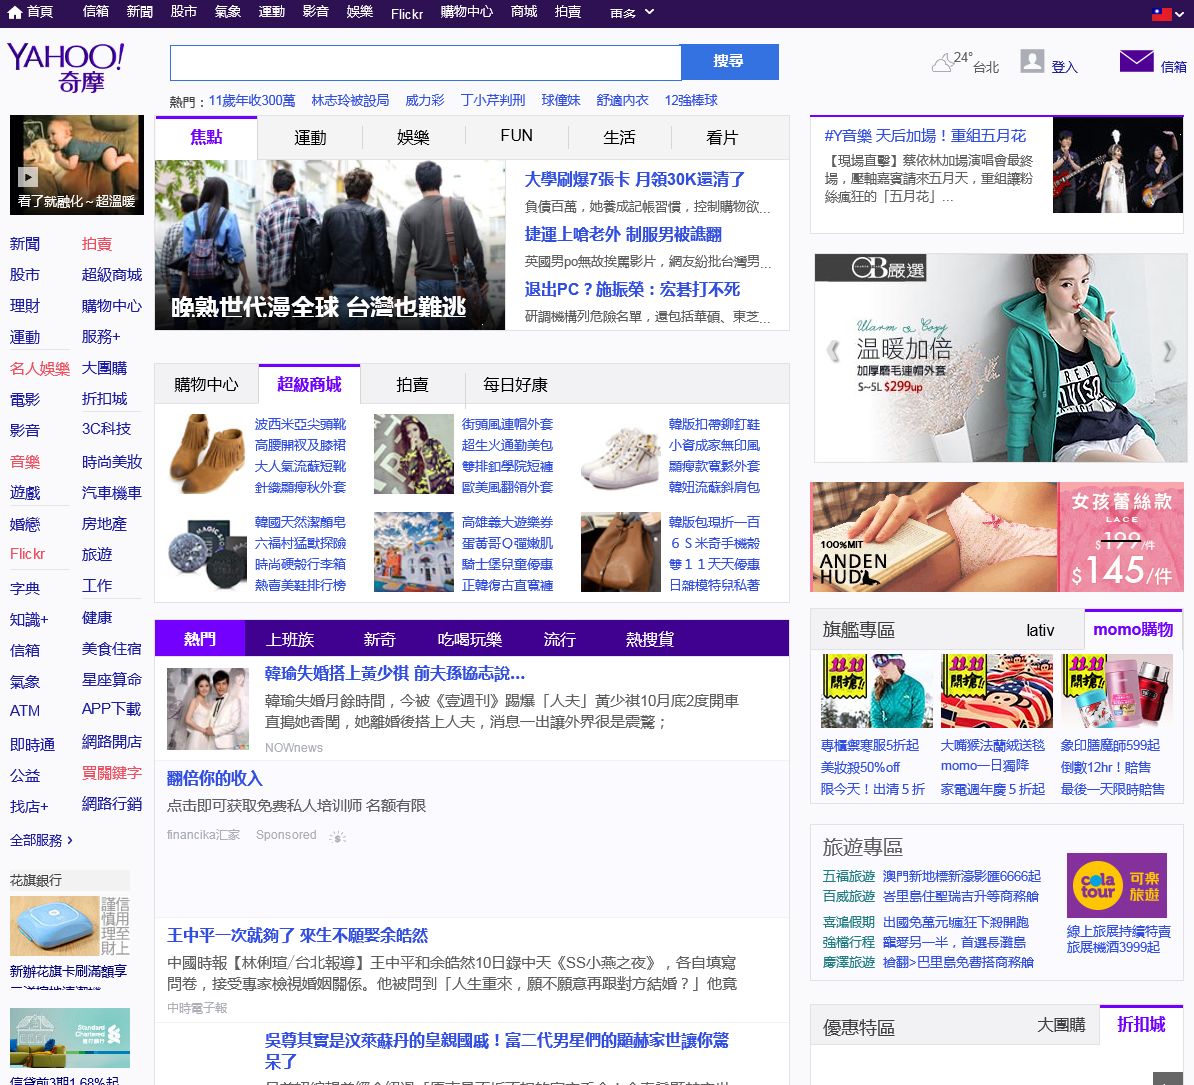Image resolution: width=1194 pixels, height=1085 pixels.
Task: Click the sponsored ad info icon
Action: click(337, 837)
